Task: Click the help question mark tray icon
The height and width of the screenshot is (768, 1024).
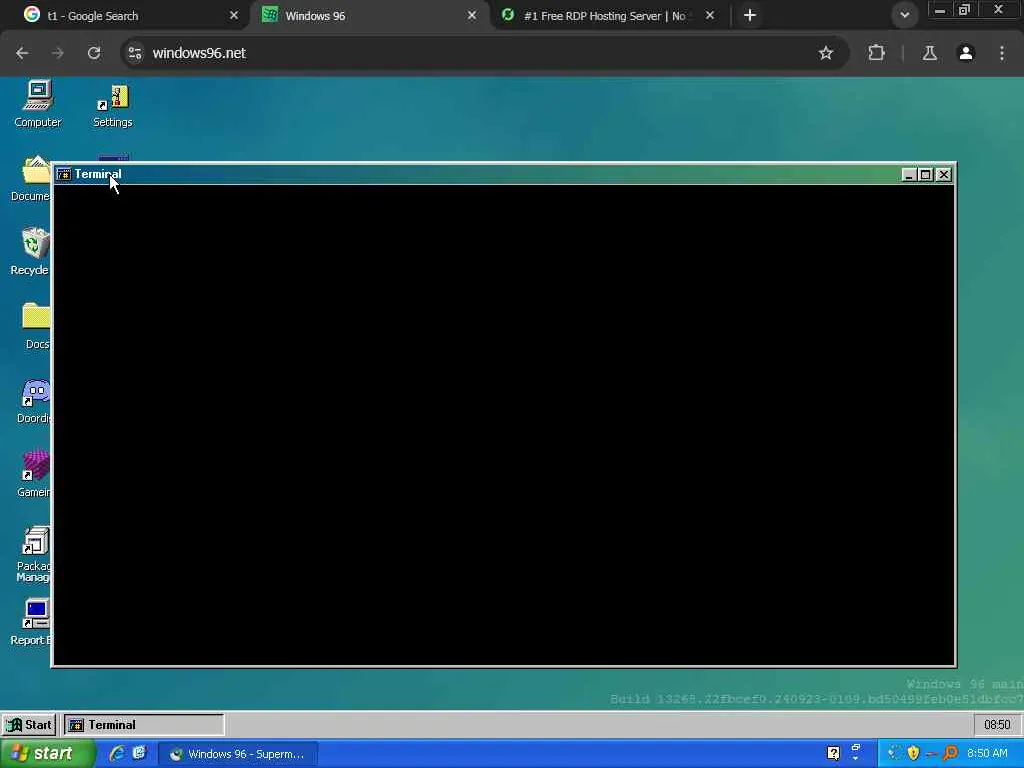Action: [833, 753]
